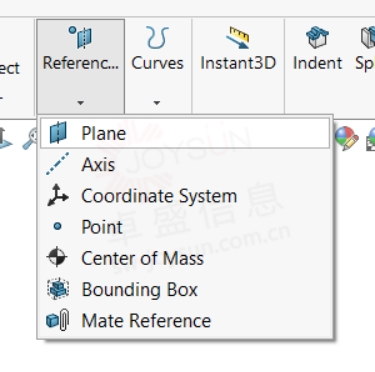Viewport: 375px width, 372px height.
Task: Click the Indent feature icon
Action: tap(317, 37)
